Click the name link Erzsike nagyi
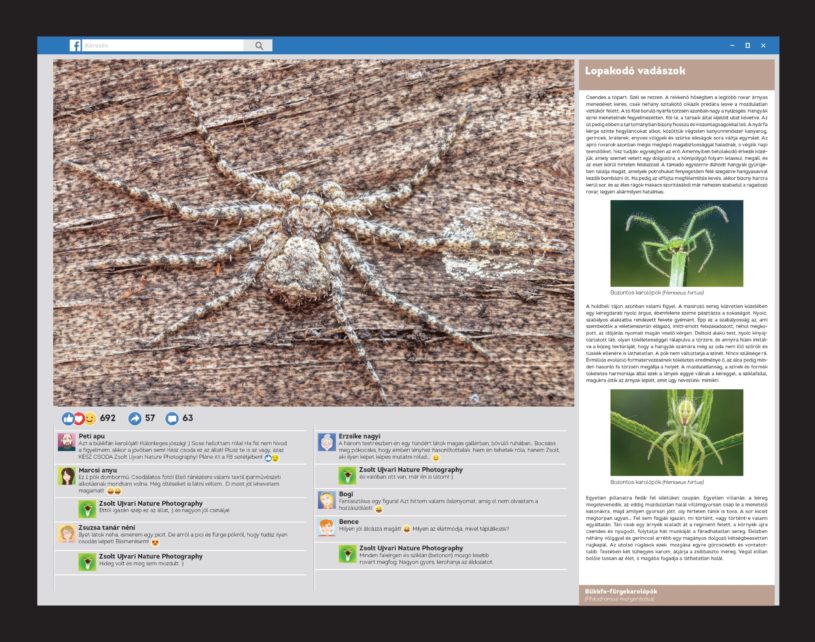Screen dimensions: 815x642 click(360, 436)
